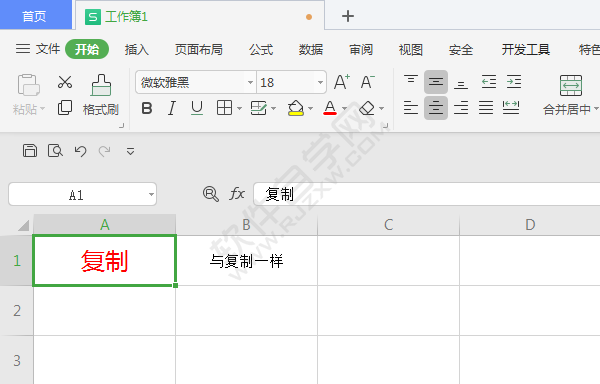Image resolution: width=600 pixels, height=384 pixels.
Task: Align text to top of cell
Action: point(411,81)
